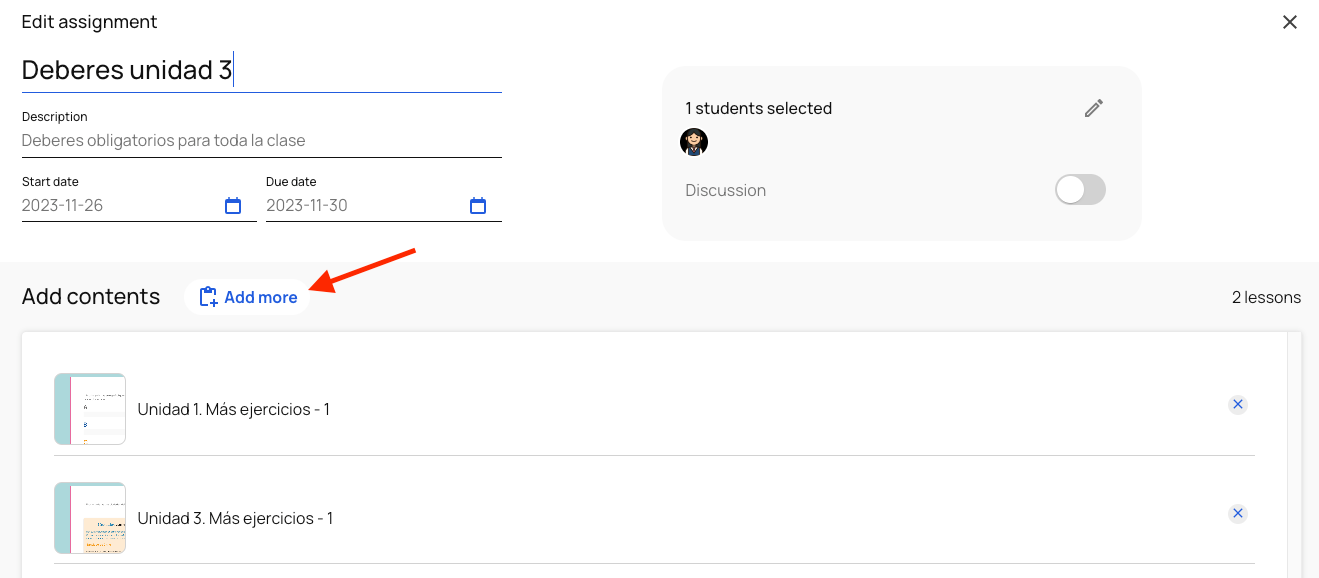Open the Unidad 3 lesson thumbnail

pyautogui.click(x=90, y=518)
